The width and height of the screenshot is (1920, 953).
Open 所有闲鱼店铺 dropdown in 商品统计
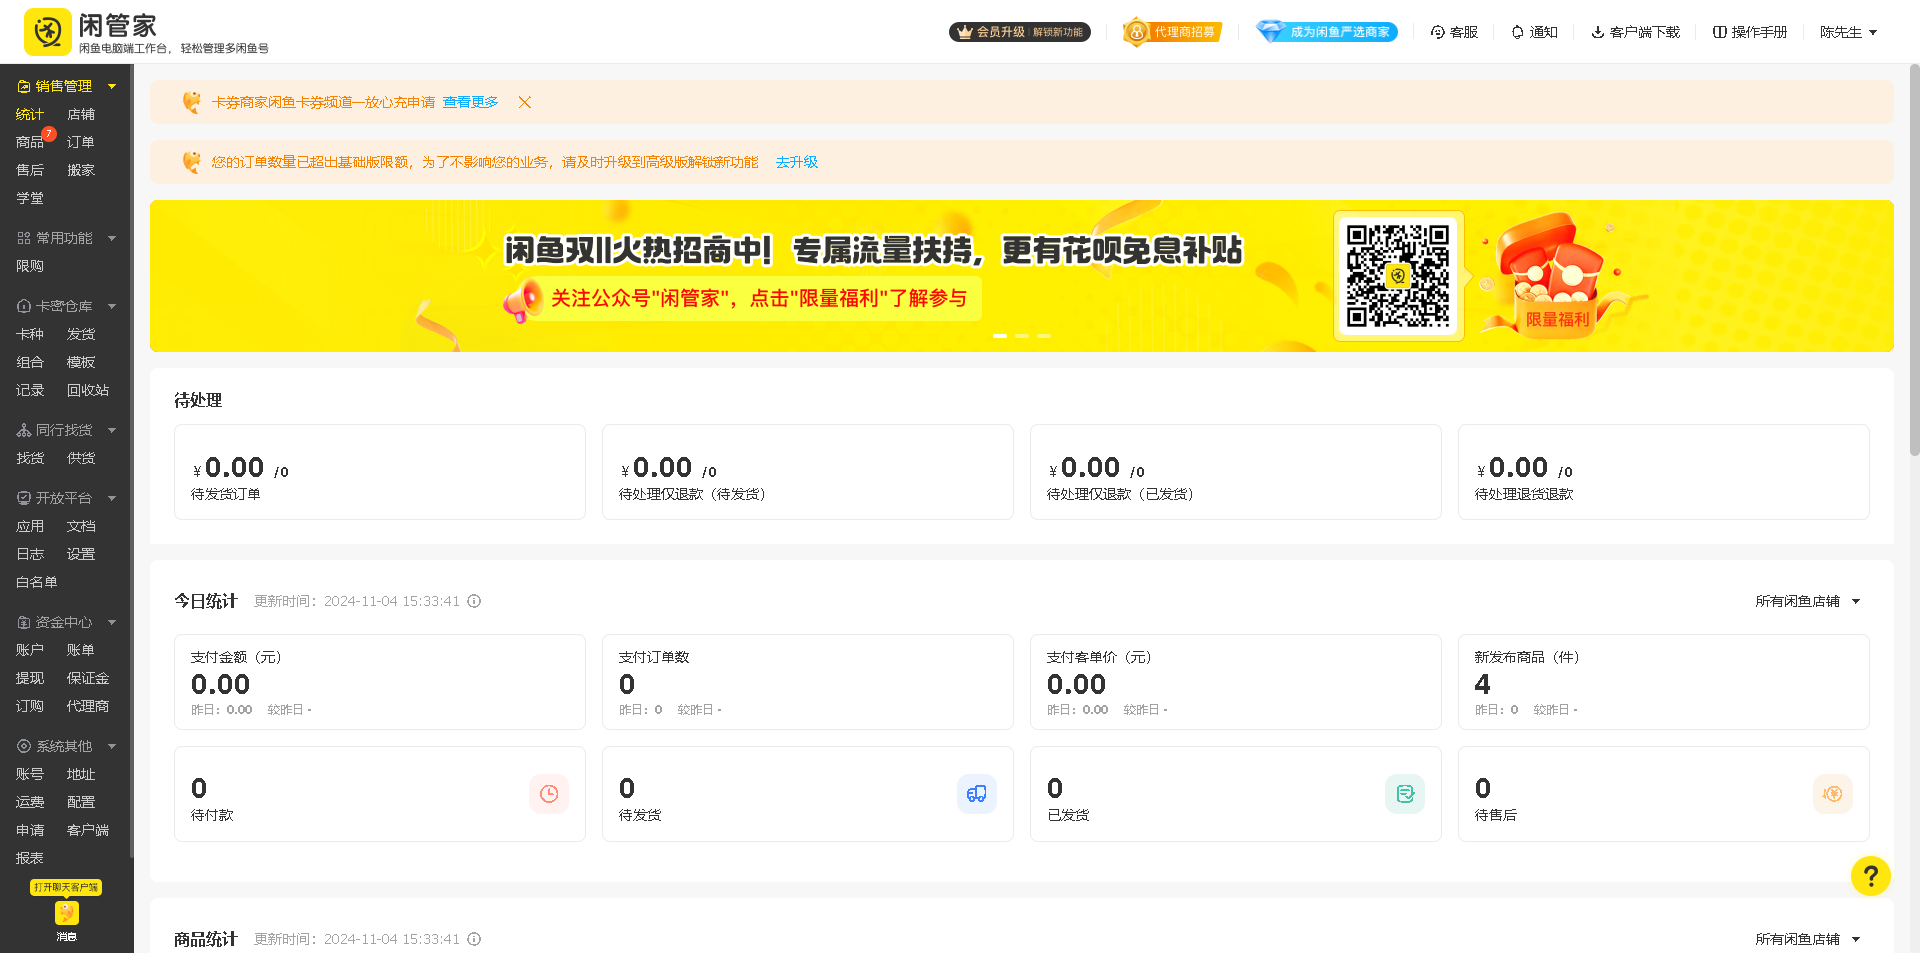1808,939
